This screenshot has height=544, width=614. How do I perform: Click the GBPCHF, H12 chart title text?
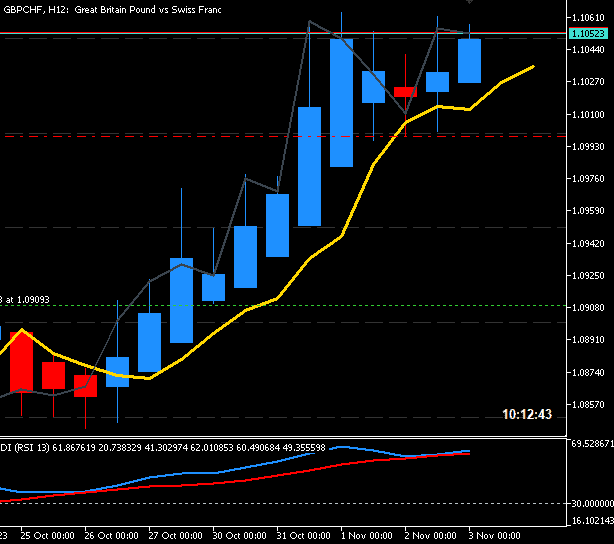click(x=112, y=10)
